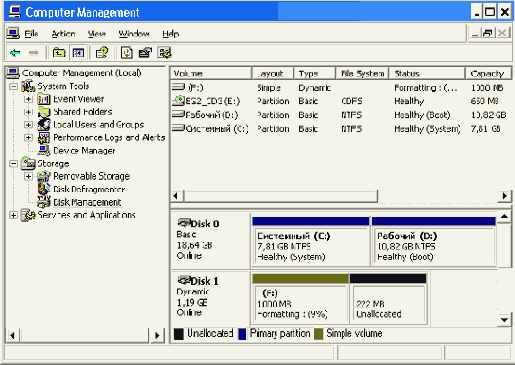Expand Performance Logs and Alerts node
Image resolution: width=515 pixels, height=365 pixels.
pyautogui.click(x=28, y=138)
